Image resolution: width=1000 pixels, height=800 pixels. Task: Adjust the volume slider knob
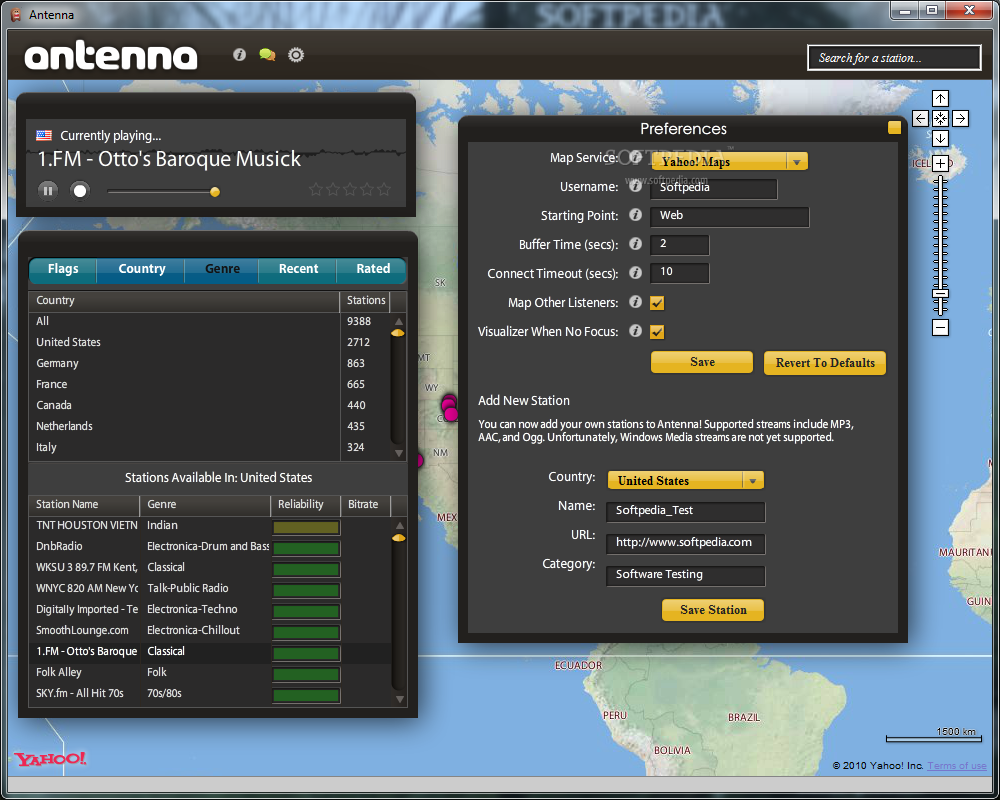coord(215,191)
